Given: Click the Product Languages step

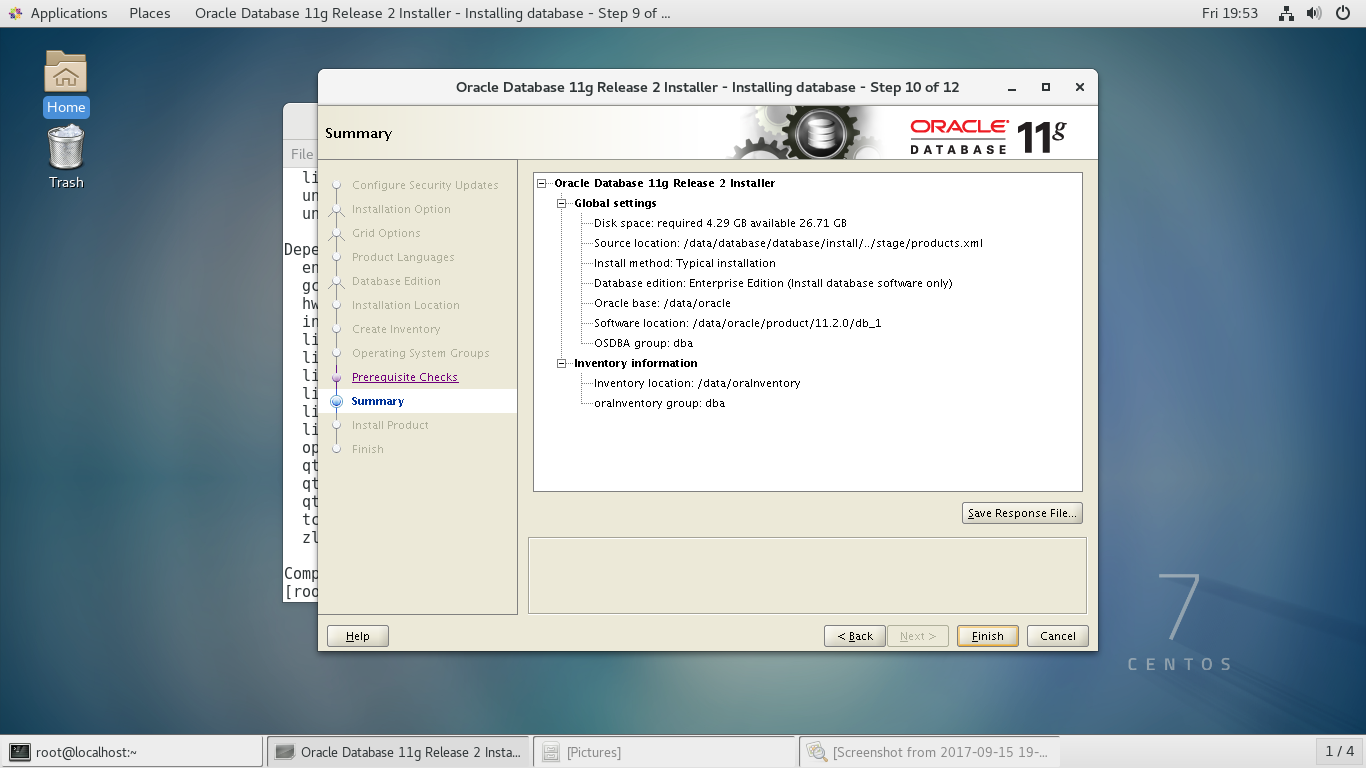Looking at the screenshot, I should pos(403,257).
